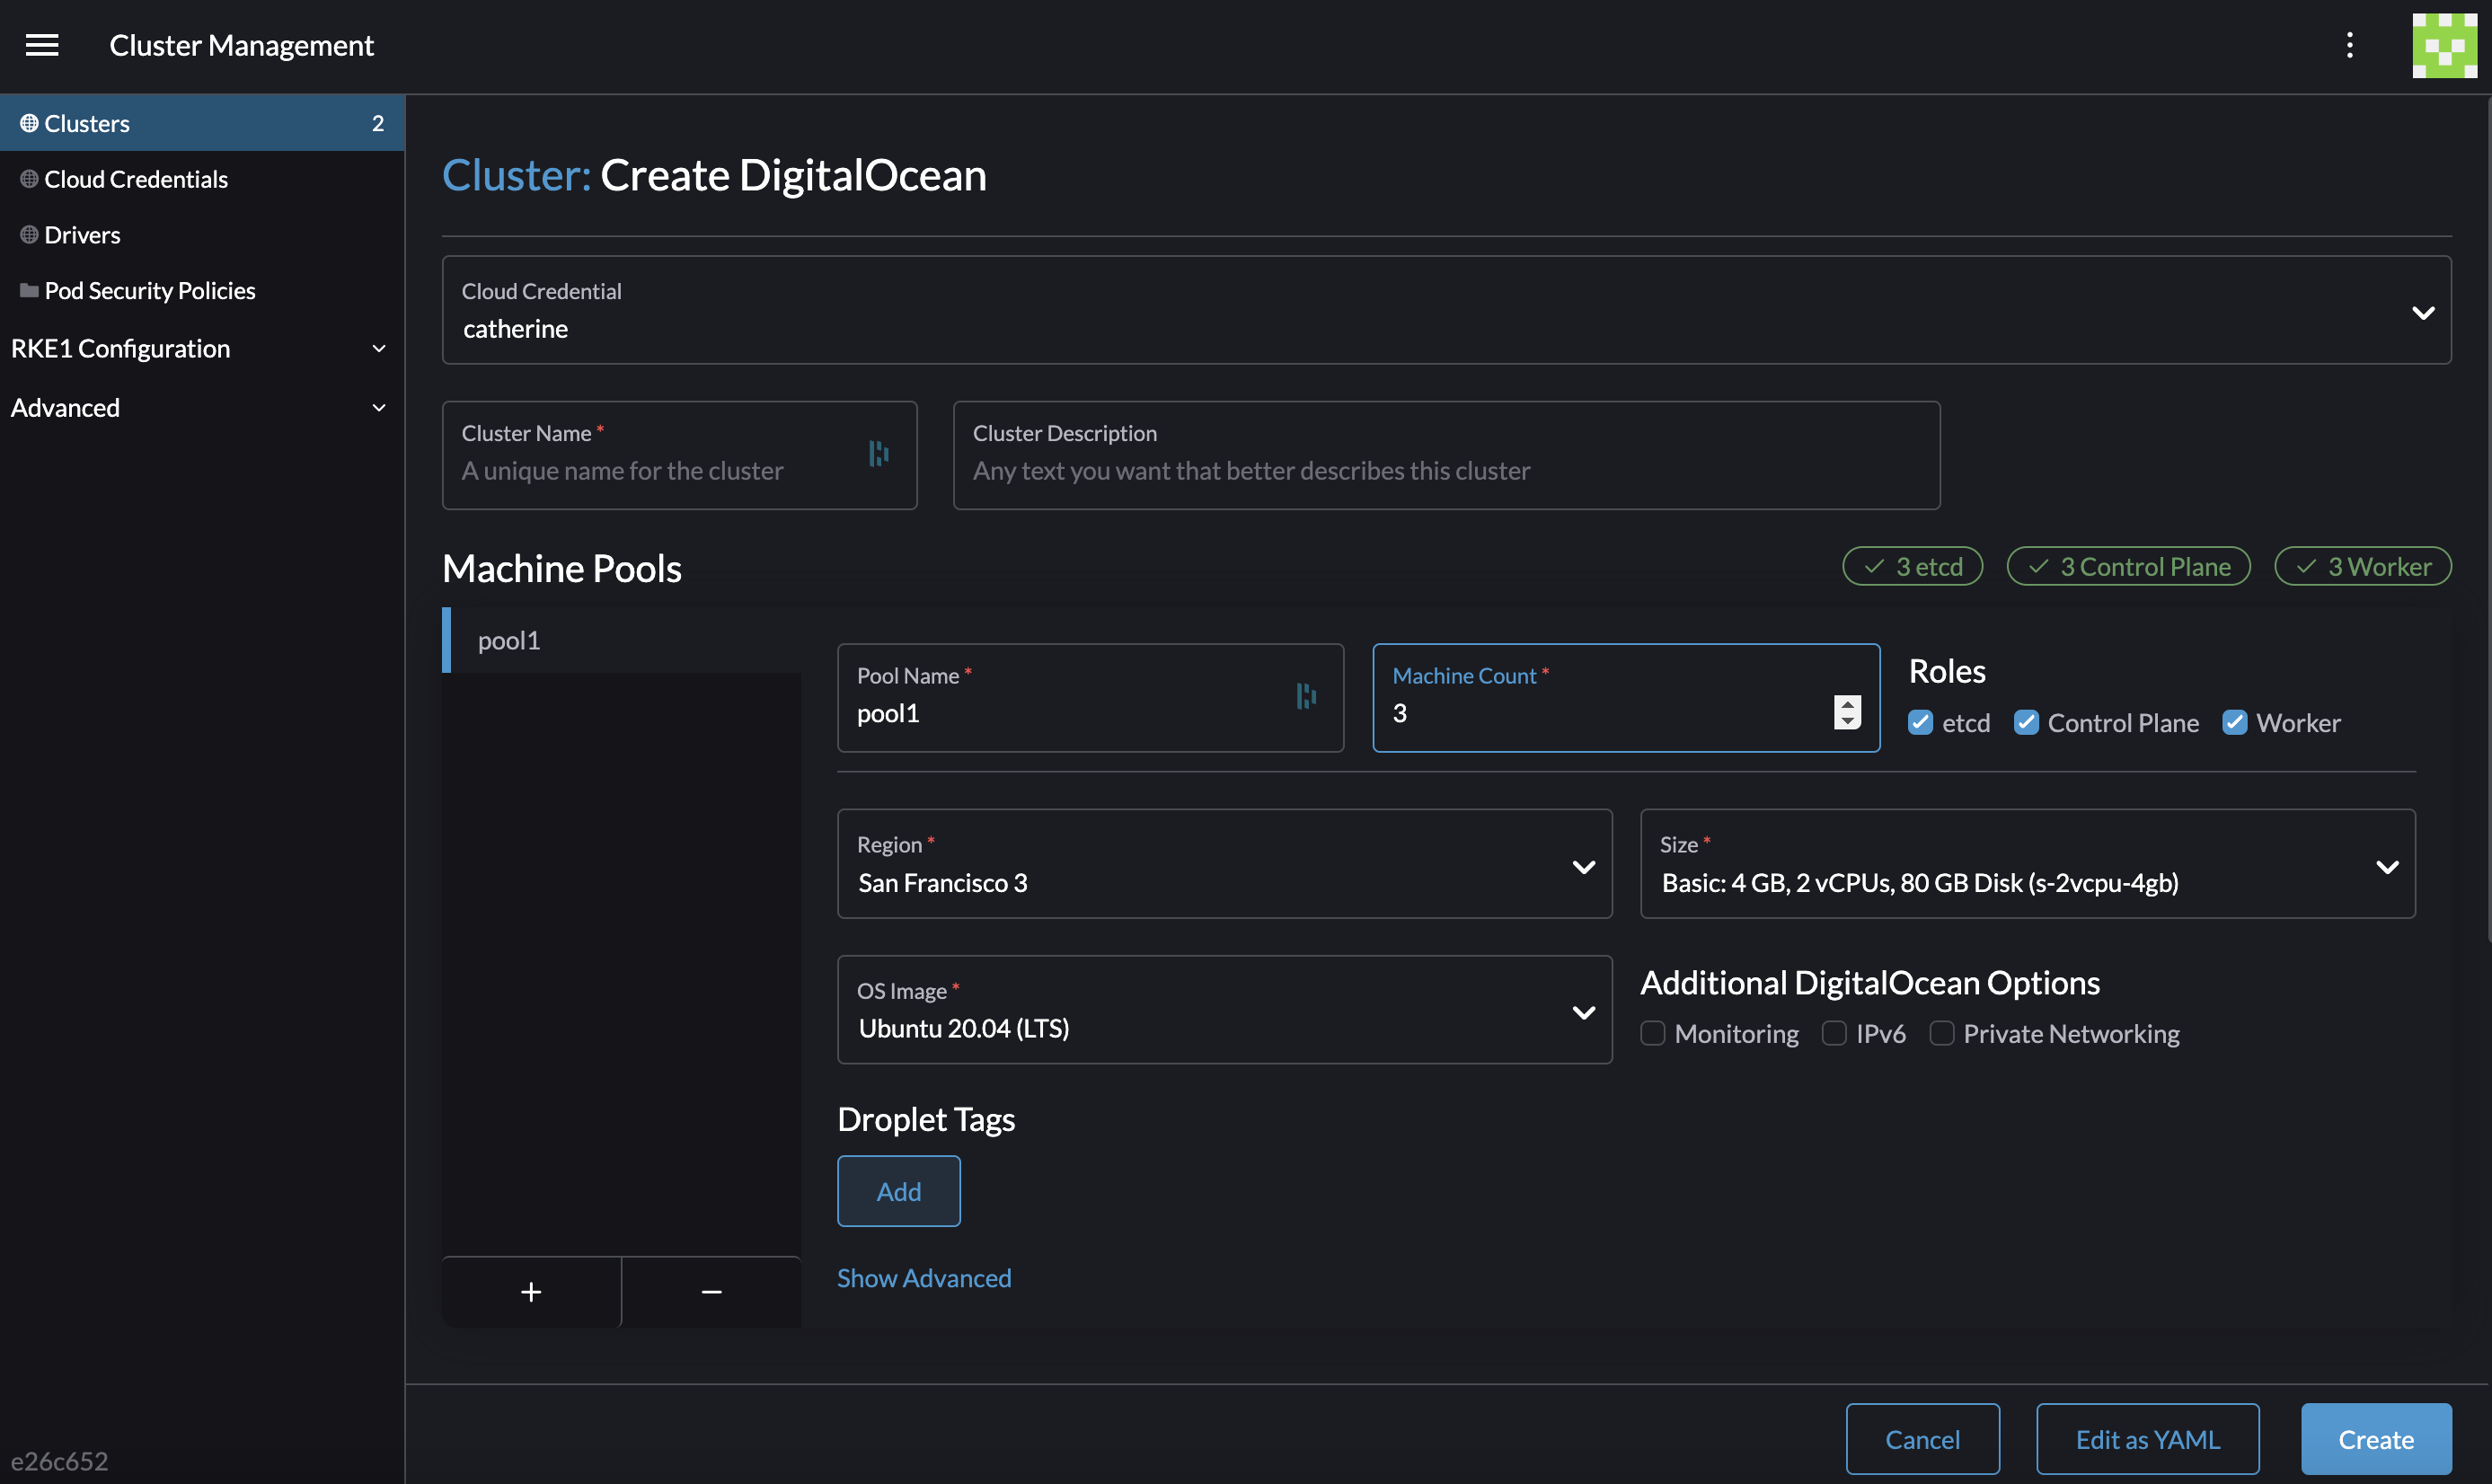Enable Private Networking option
The height and width of the screenshot is (1484, 2492).
pos(1942,1033)
